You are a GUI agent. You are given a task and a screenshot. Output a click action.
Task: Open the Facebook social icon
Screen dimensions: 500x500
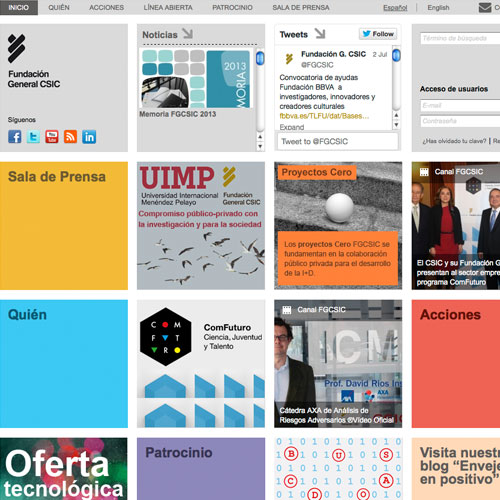[15, 137]
